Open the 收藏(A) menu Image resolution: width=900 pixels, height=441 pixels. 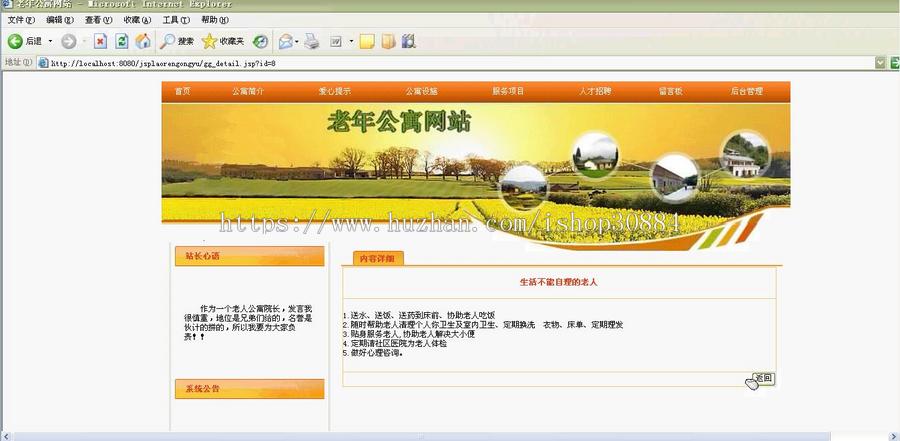pyautogui.click(x=137, y=20)
